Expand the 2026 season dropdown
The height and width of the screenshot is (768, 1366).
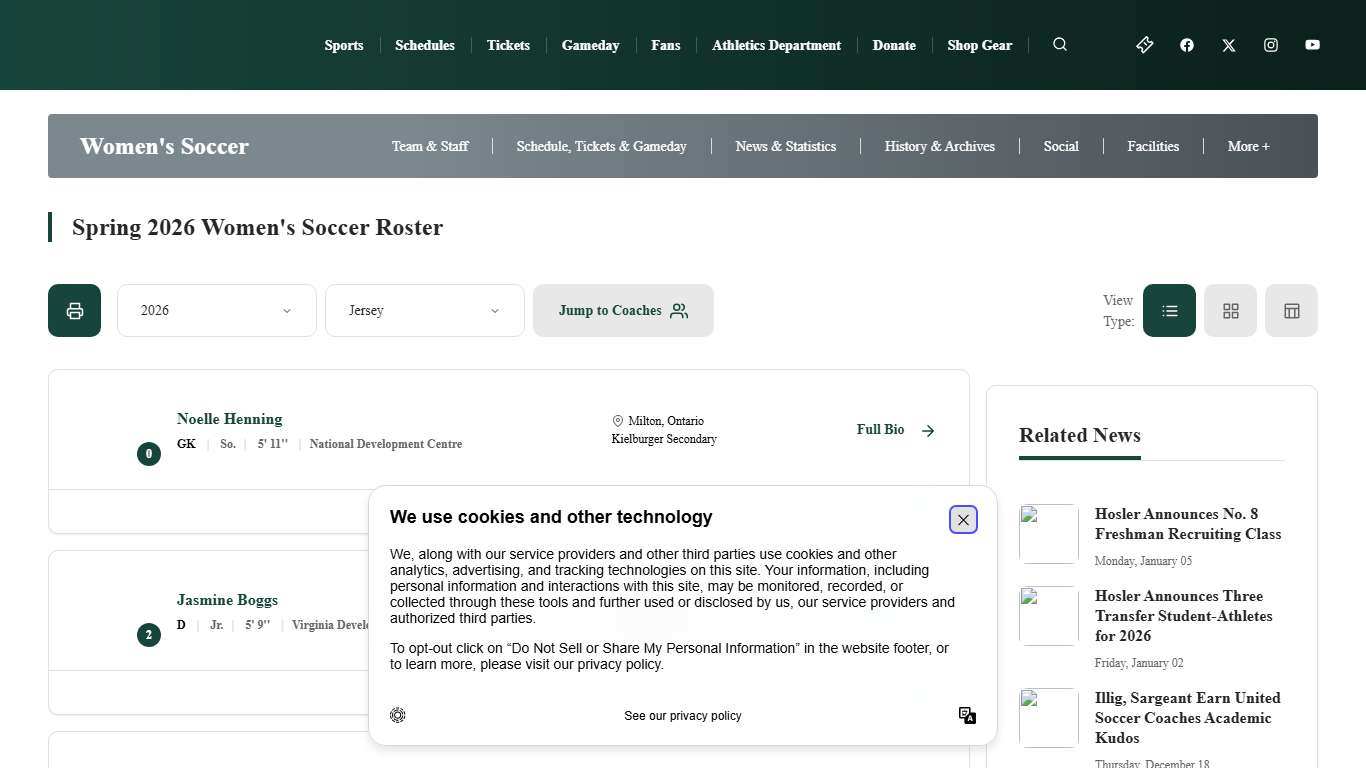point(216,311)
